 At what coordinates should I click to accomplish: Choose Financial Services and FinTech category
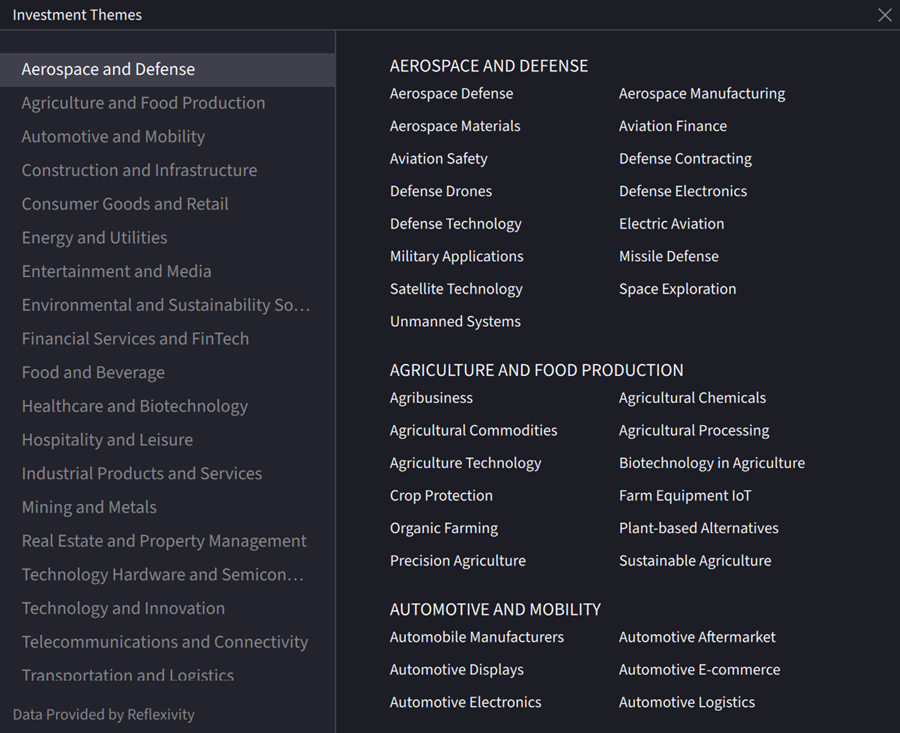135,339
